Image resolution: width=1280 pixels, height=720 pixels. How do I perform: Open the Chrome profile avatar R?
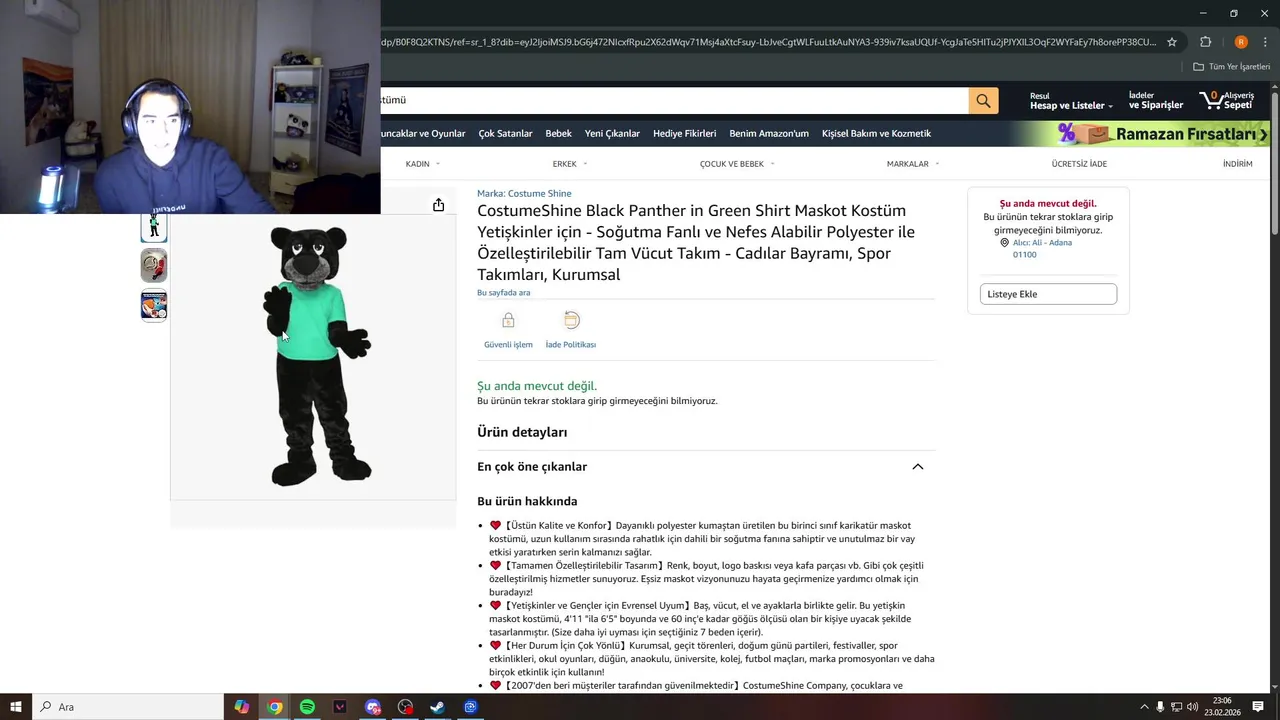(x=1241, y=42)
